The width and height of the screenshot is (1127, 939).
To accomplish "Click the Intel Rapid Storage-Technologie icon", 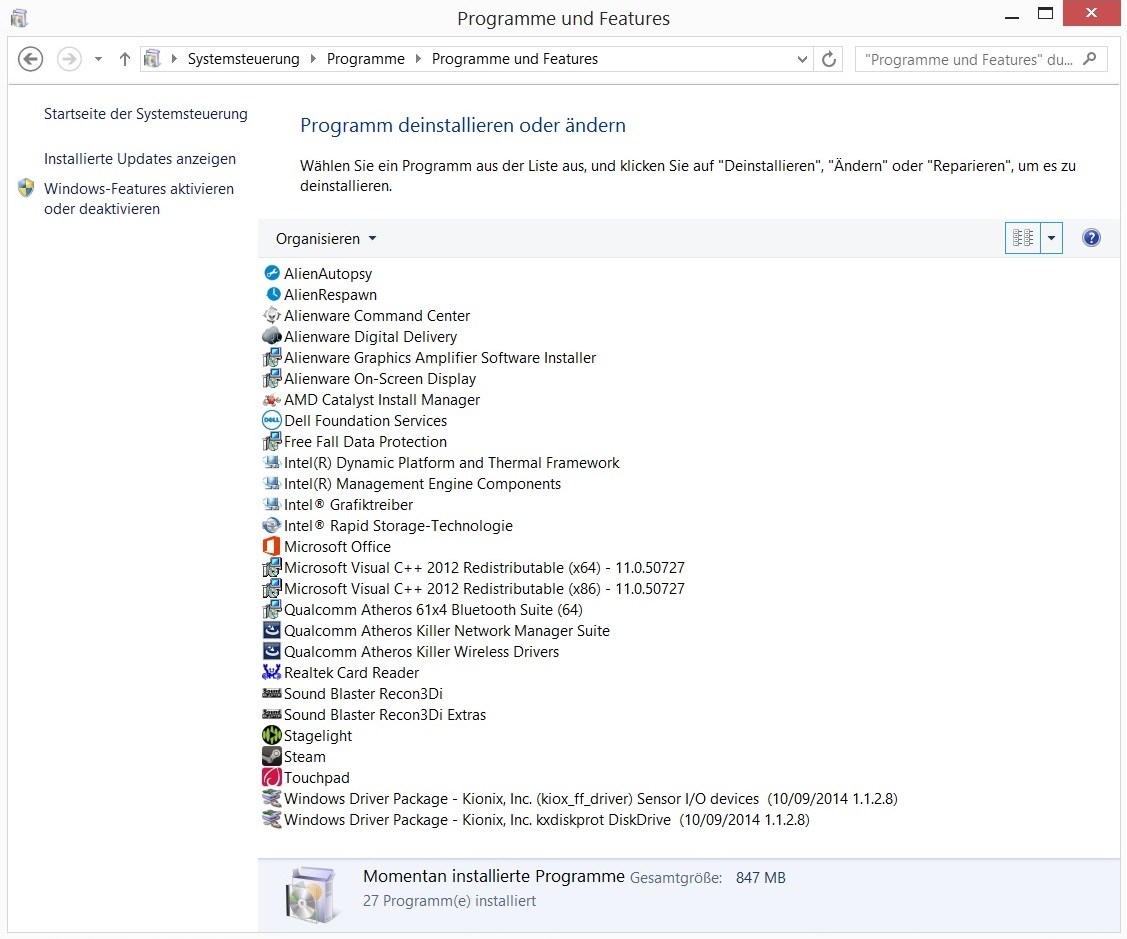I will click(272, 525).
